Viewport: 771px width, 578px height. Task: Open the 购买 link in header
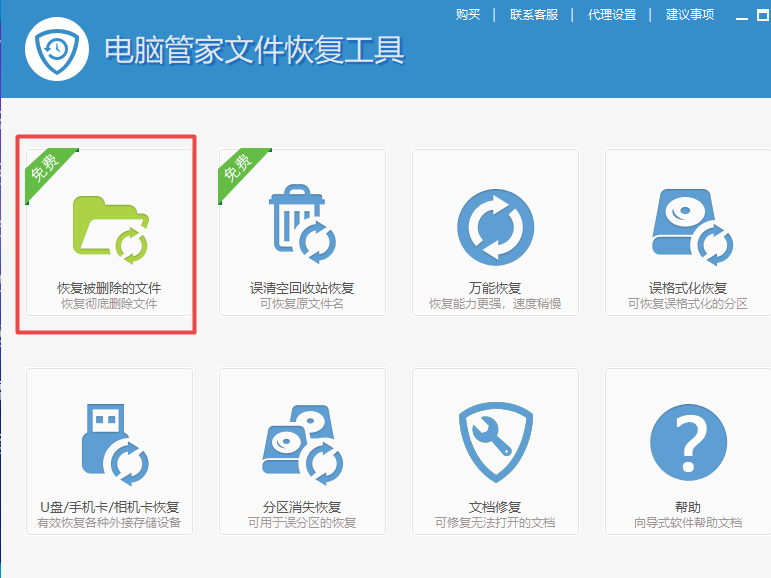pos(468,15)
